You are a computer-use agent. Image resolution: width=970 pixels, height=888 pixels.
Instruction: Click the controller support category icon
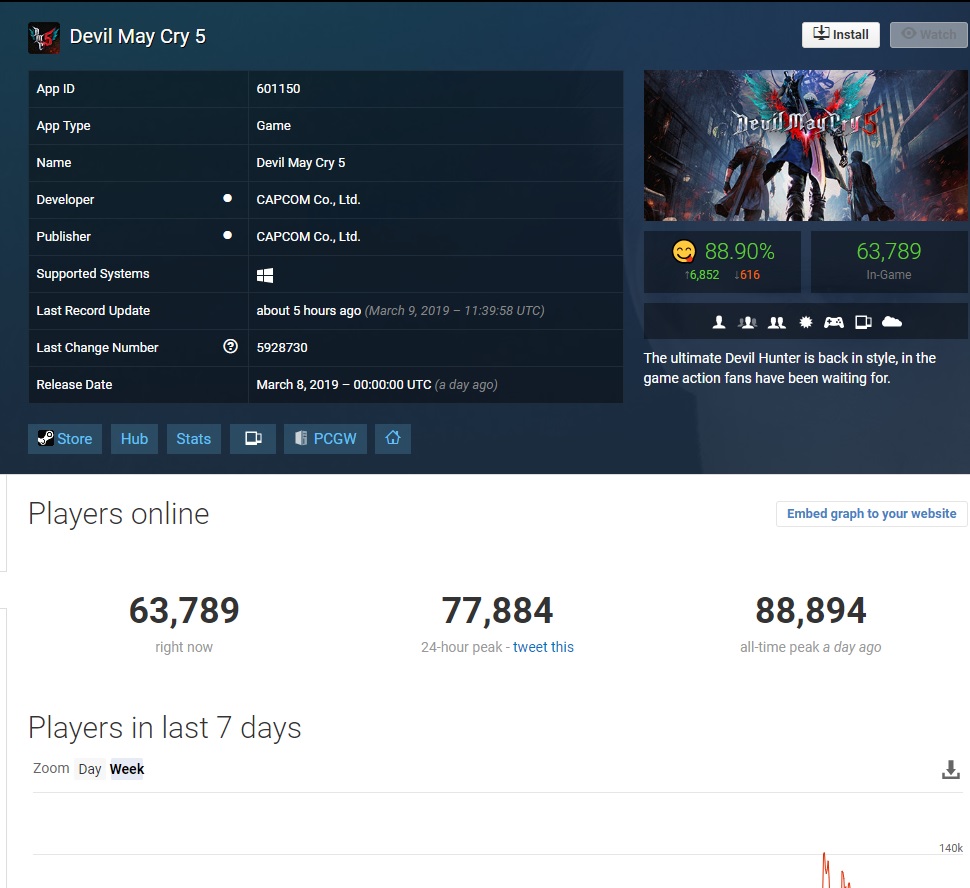(834, 322)
